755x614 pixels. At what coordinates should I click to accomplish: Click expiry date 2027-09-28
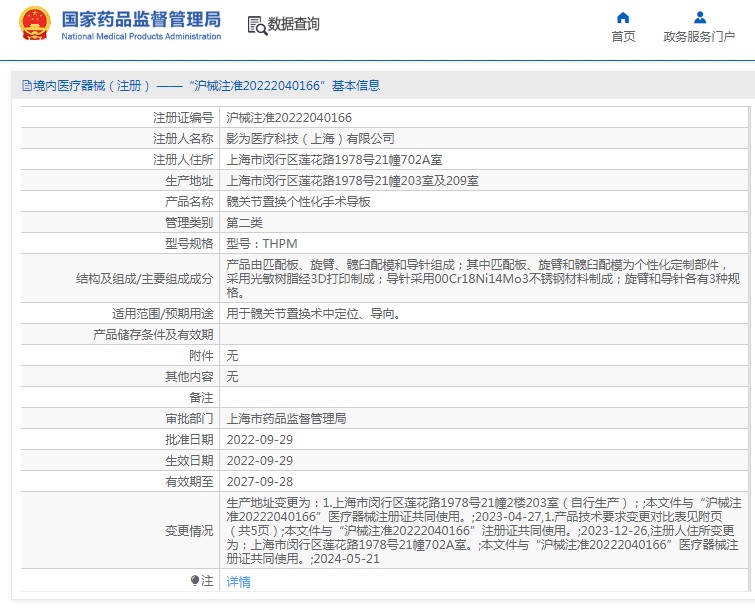pos(260,482)
